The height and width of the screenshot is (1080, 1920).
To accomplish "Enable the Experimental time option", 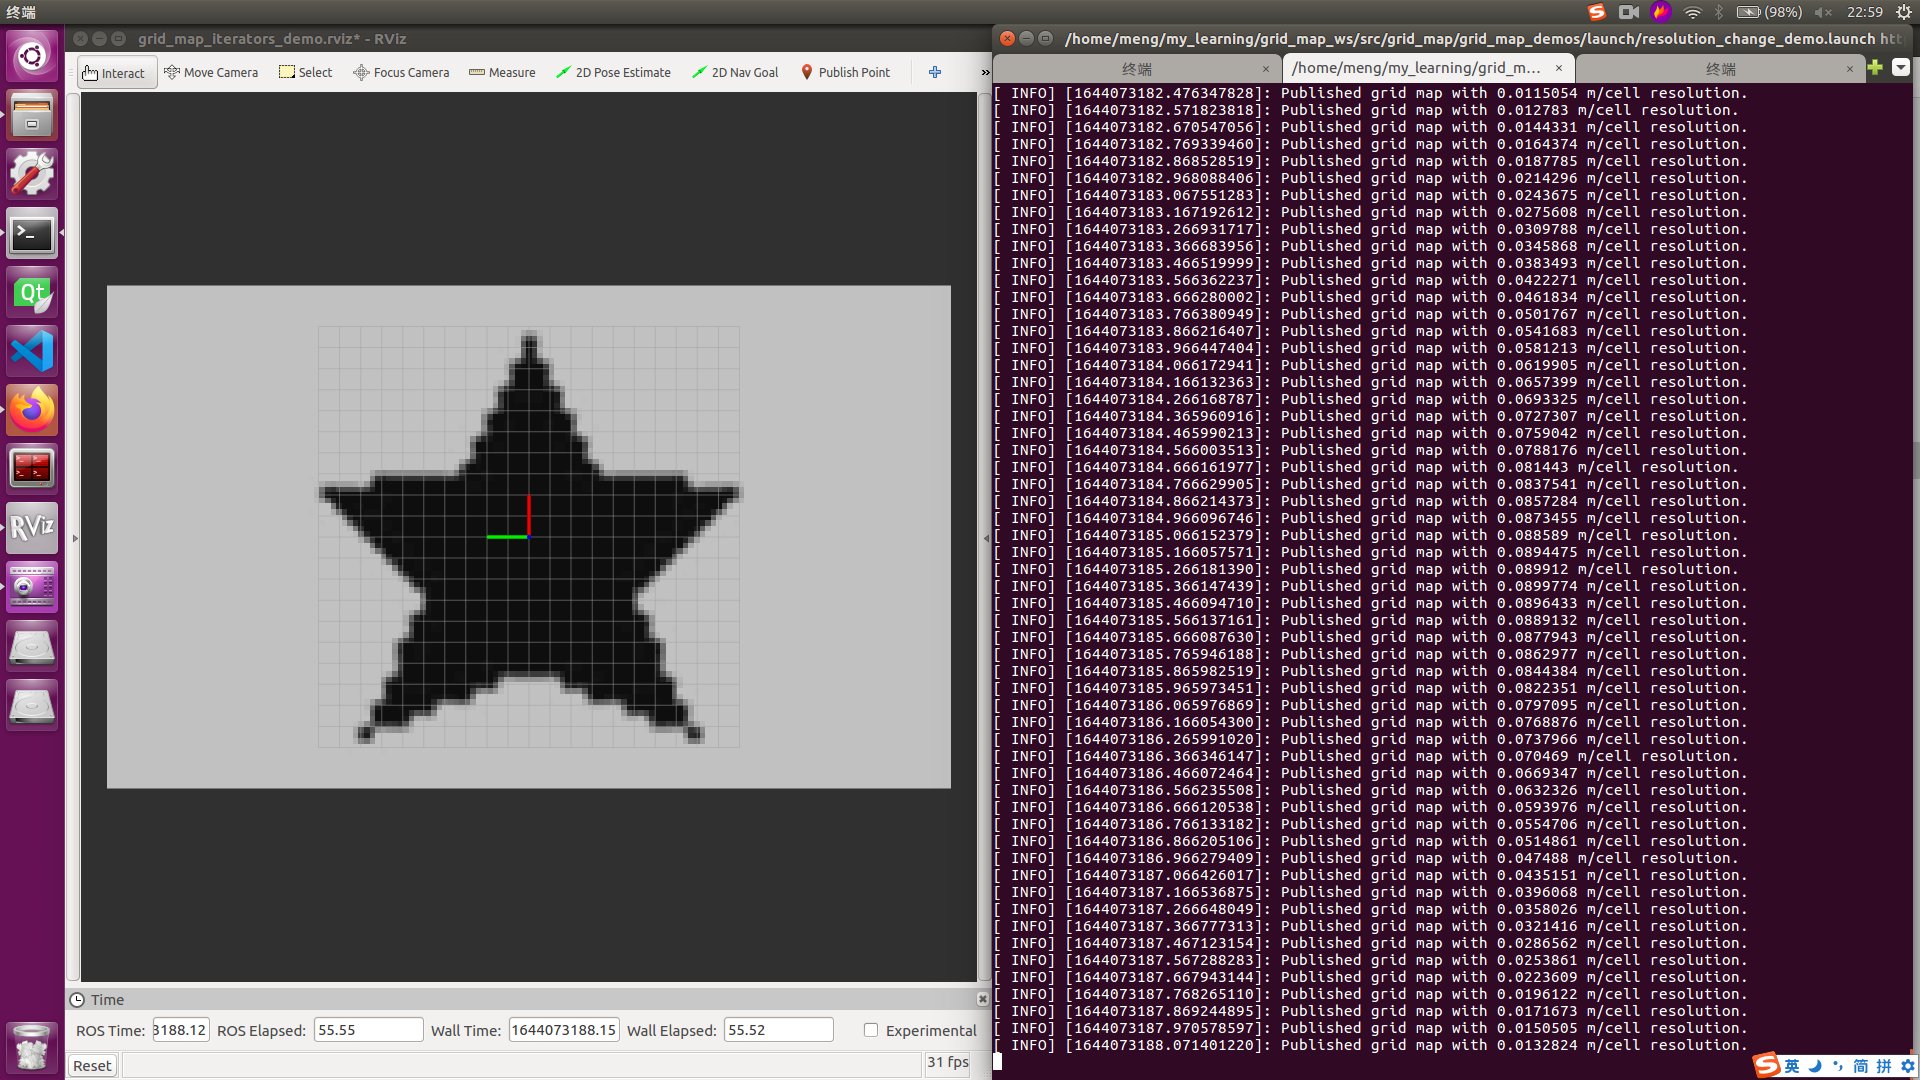I will (x=871, y=1030).
